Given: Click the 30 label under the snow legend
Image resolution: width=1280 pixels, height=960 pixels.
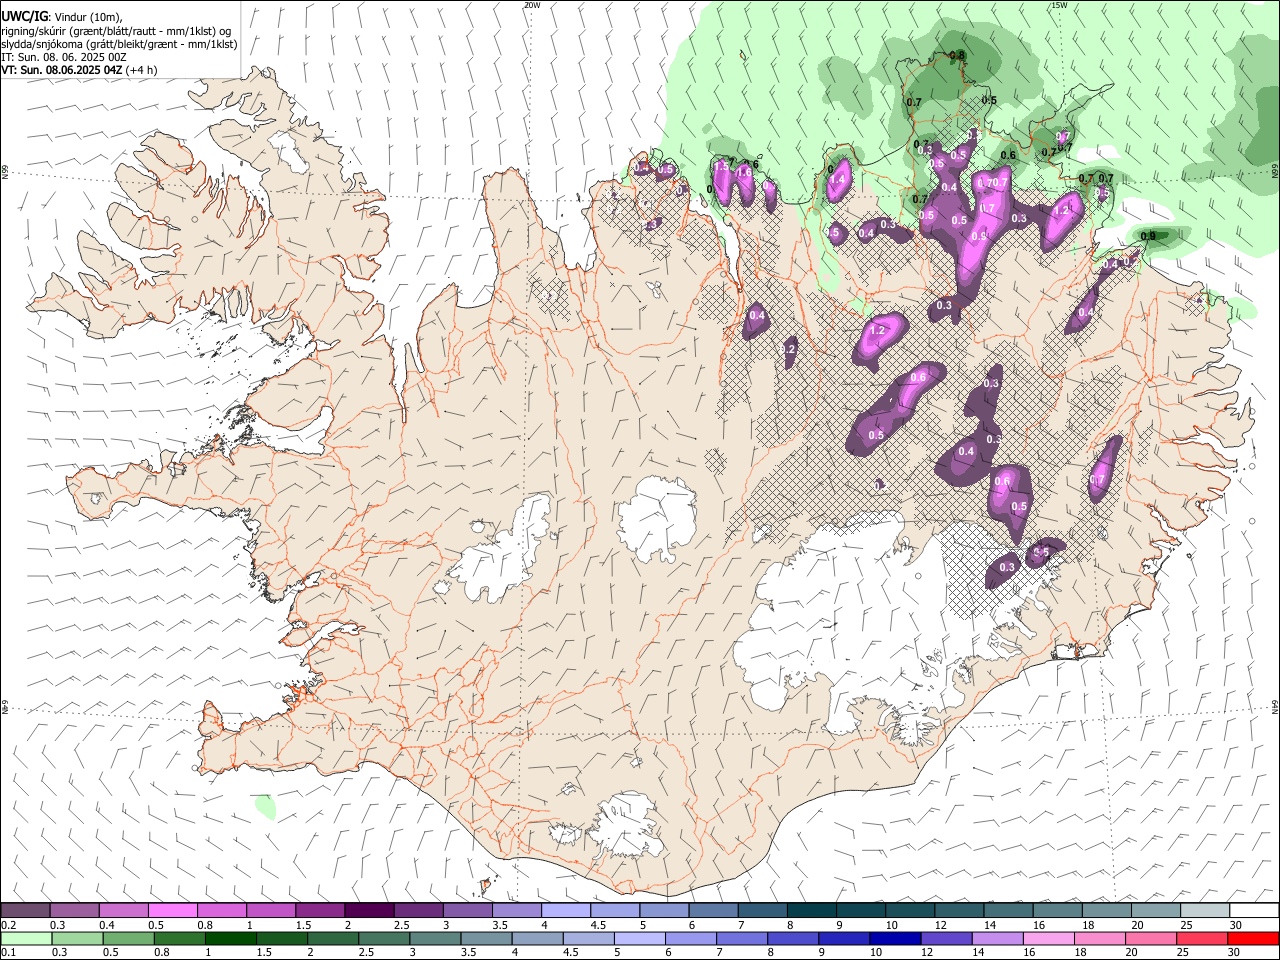Looking at the screenshot, I should (x=1236, y=926).
